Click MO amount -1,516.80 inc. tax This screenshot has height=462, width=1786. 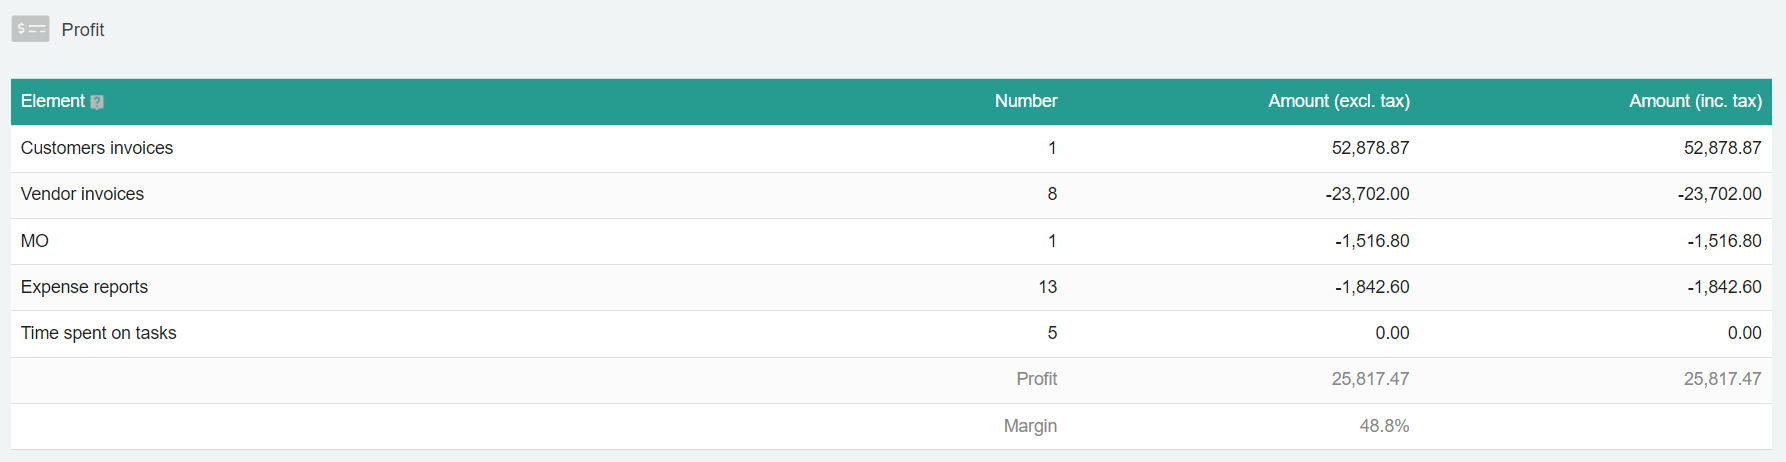point(1724,241)
